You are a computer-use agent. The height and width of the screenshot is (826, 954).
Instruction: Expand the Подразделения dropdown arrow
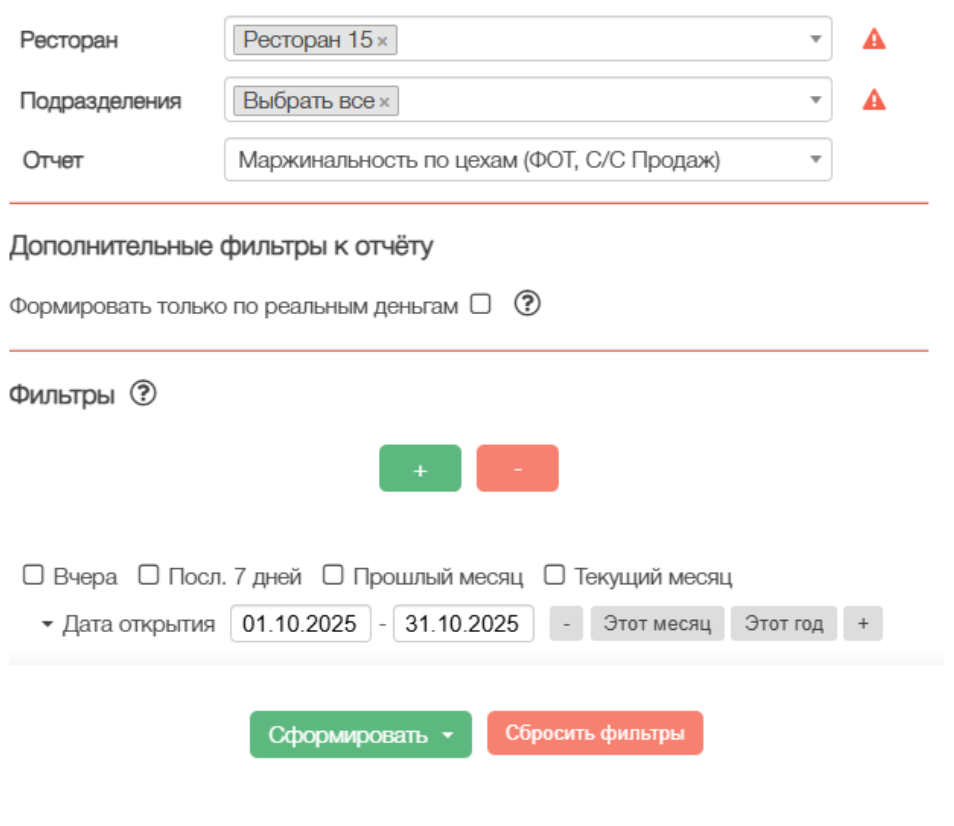(816, 100)
